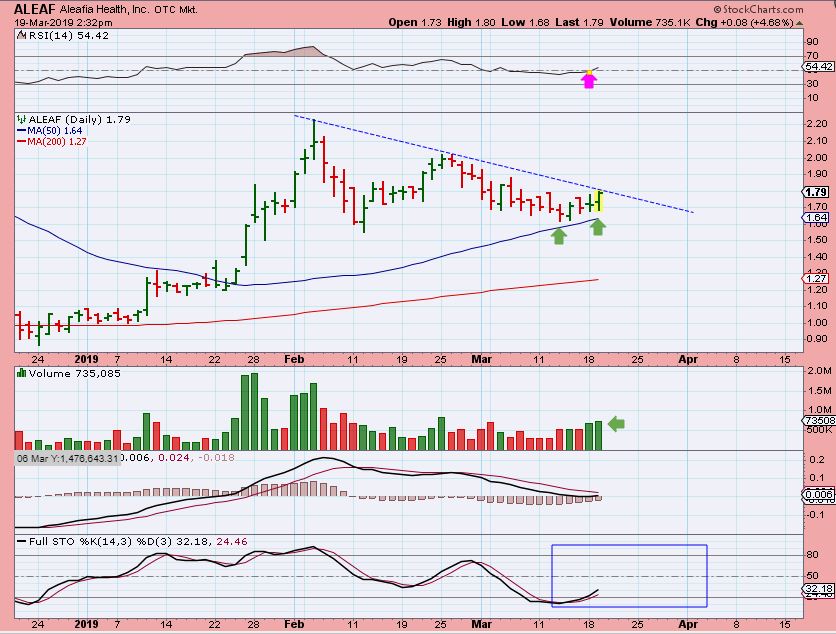Image resolution: width=836 pixels, height=634 pixels.
Task: Click the Volume 735.1K header value
Action: click(650, 22)
